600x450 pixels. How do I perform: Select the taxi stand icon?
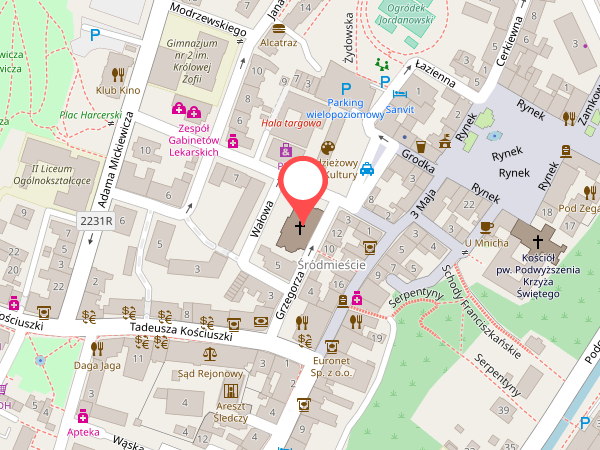[367, 169]
